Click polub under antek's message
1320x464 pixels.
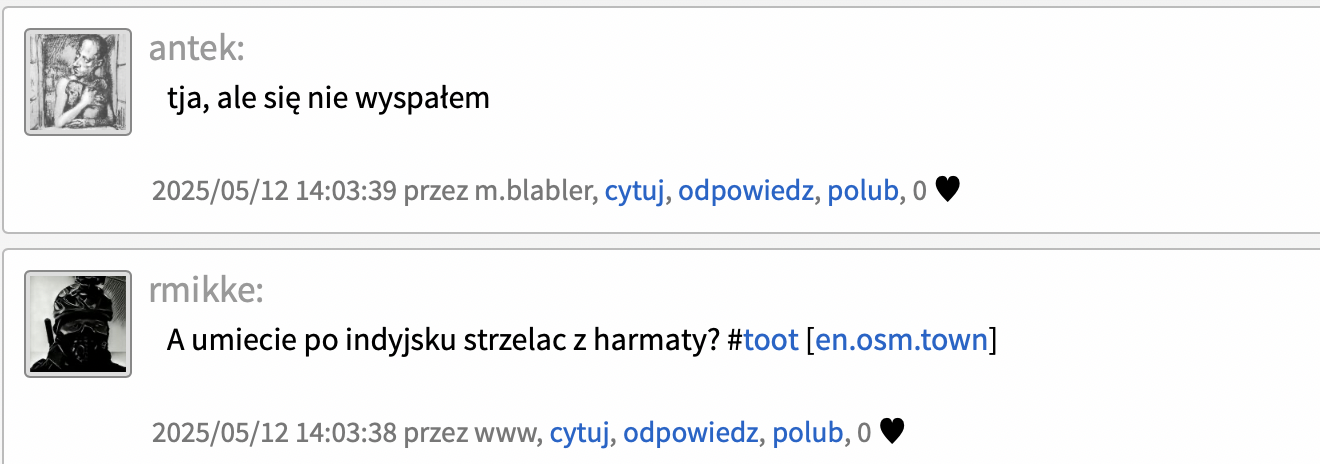tap(863, 190)
